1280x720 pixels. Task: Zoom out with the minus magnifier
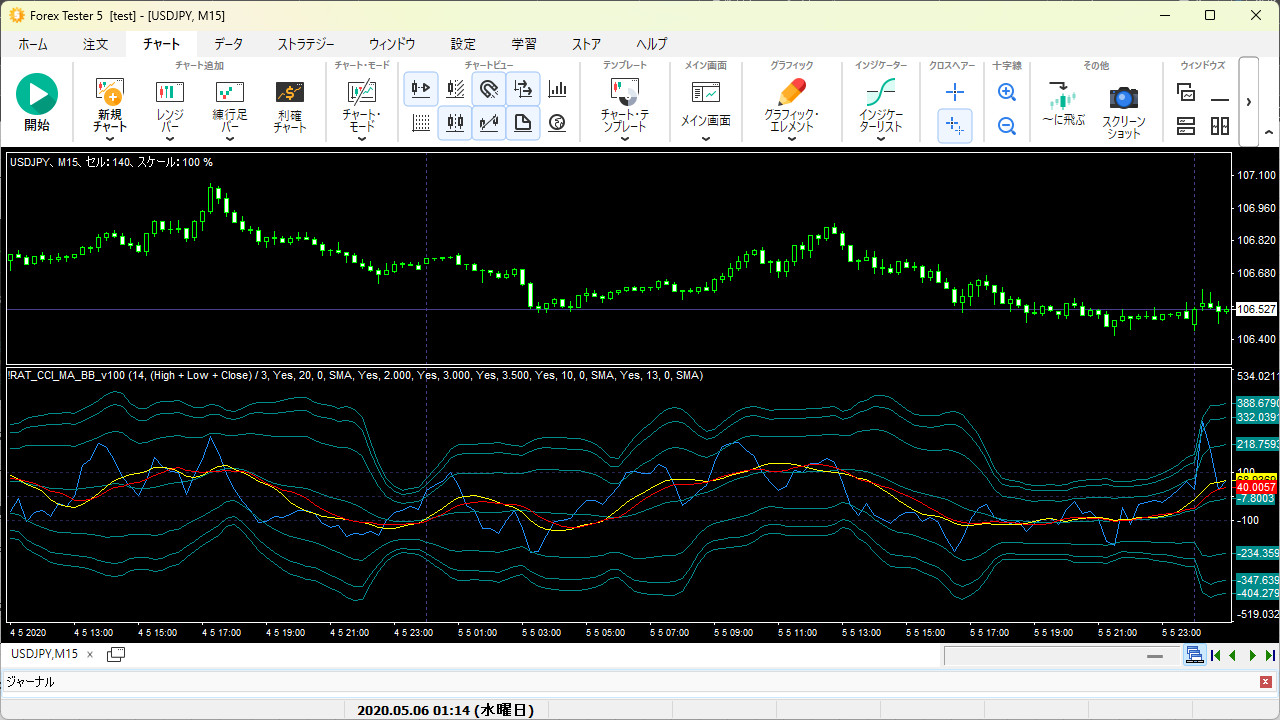point(1007,126)
